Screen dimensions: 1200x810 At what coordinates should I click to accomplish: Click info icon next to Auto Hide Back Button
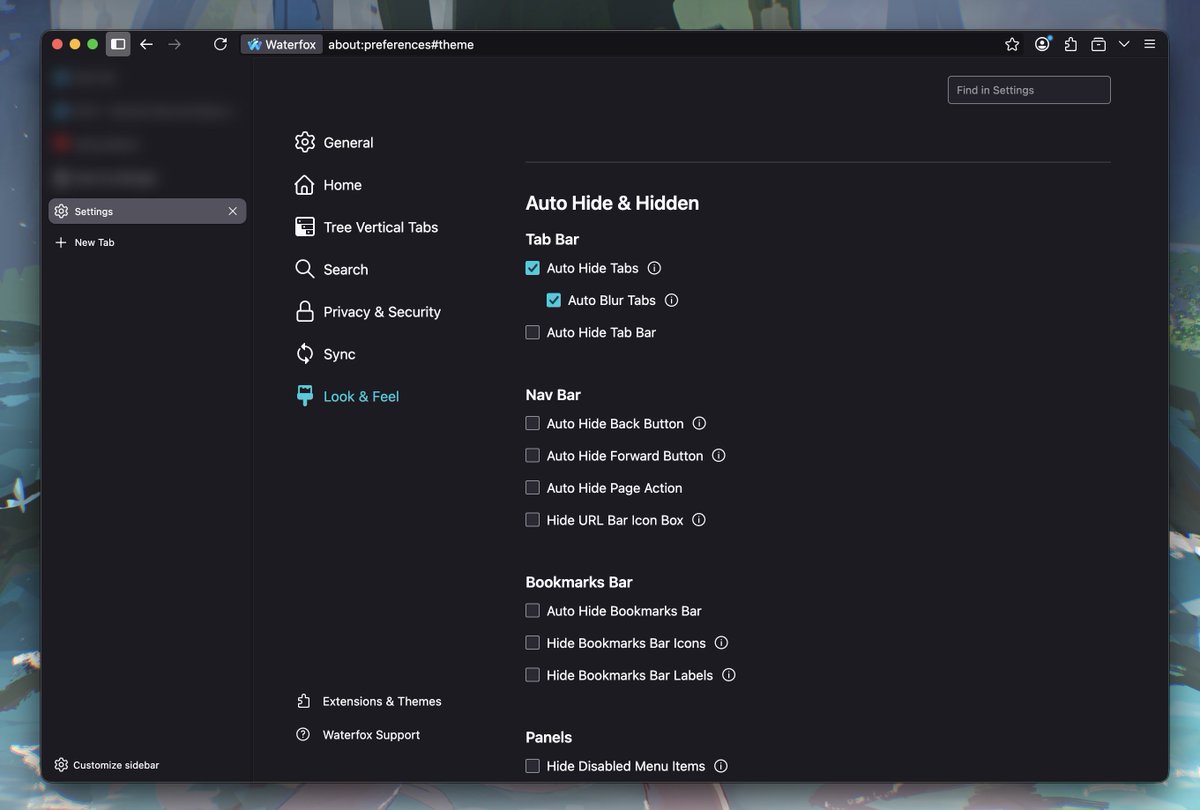[700, 423]
